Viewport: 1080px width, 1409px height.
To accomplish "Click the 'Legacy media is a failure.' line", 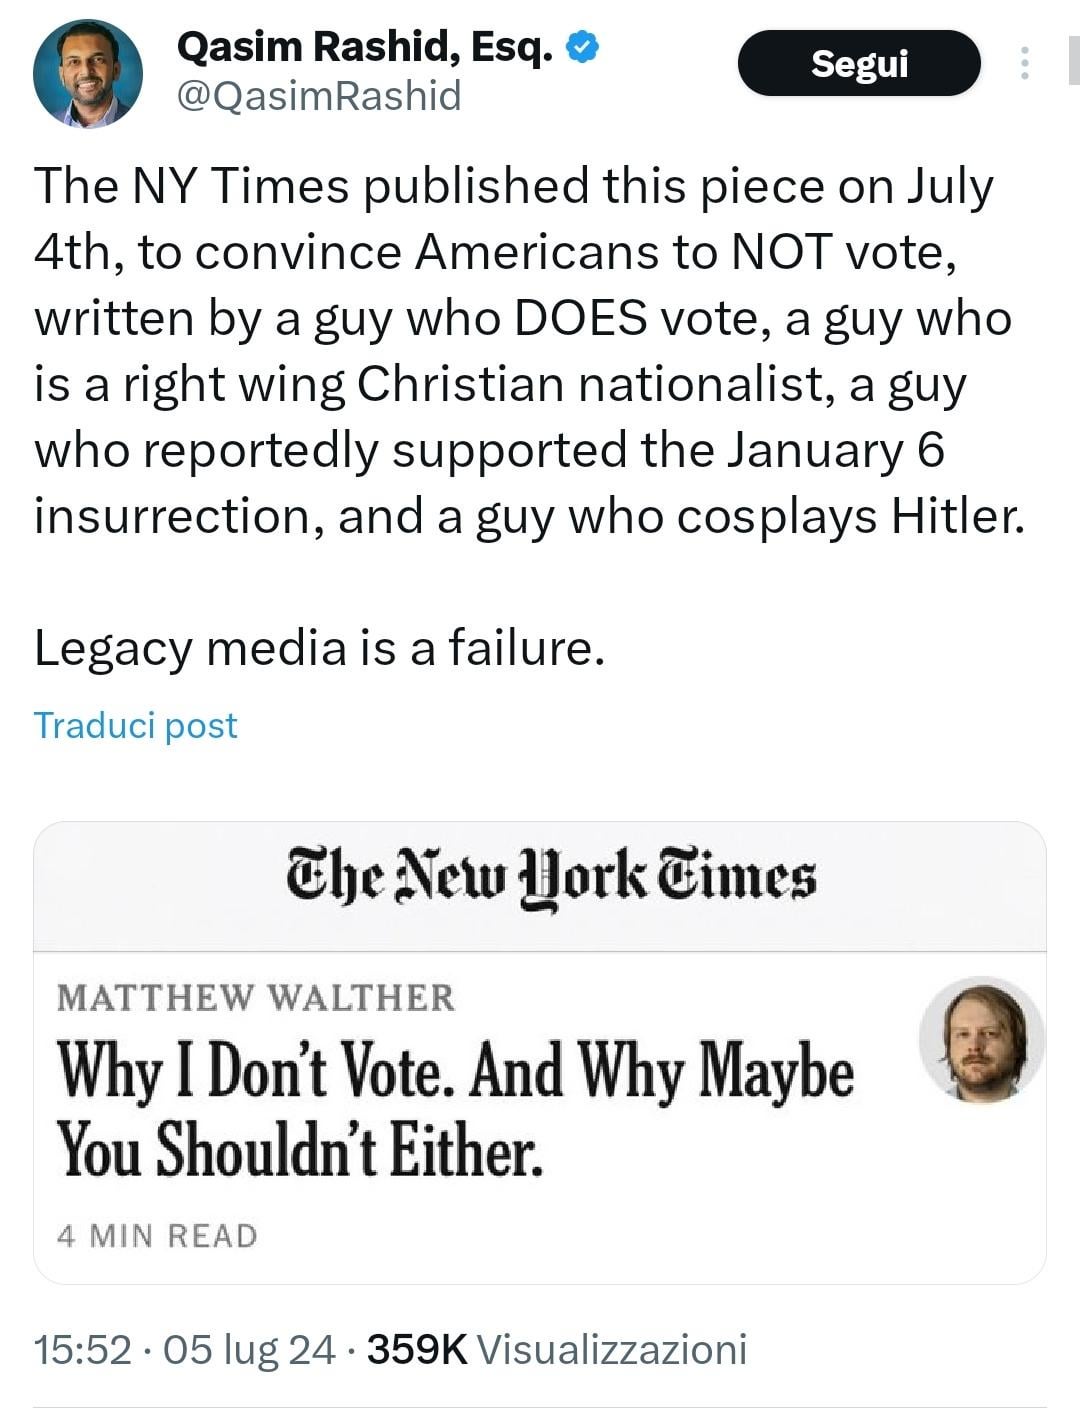I will click(320, 648).
